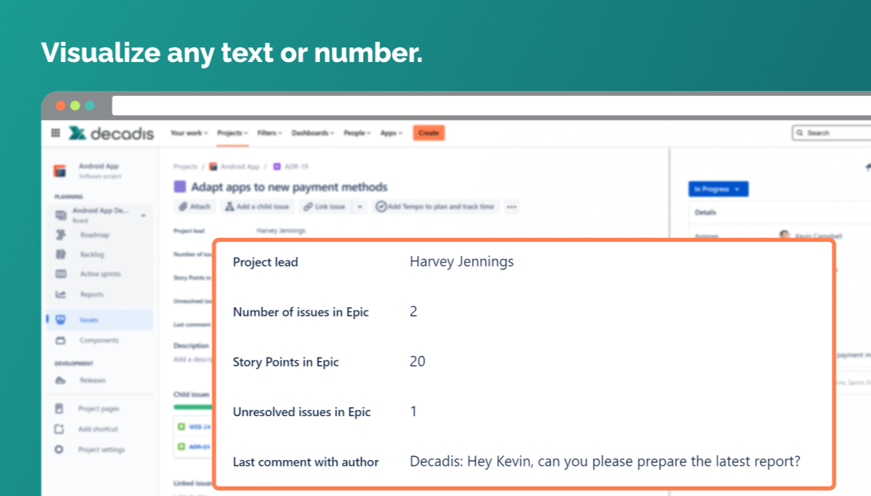Click the Project pages icon
Screen dimensions: 871x496
pyautogui.click(x=59, y=409)
